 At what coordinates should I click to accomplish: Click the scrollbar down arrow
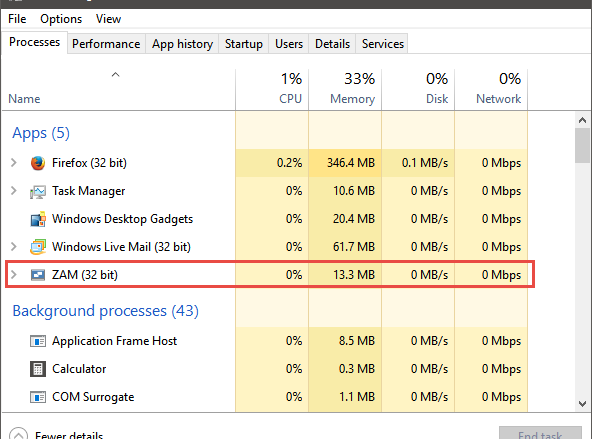point(582,404)
